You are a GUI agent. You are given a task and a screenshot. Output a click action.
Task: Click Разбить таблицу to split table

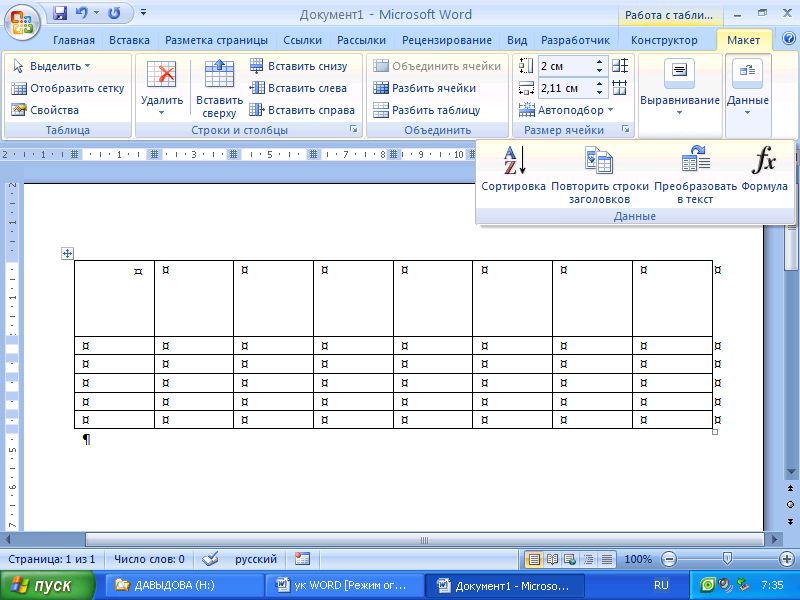pos(427,110)
